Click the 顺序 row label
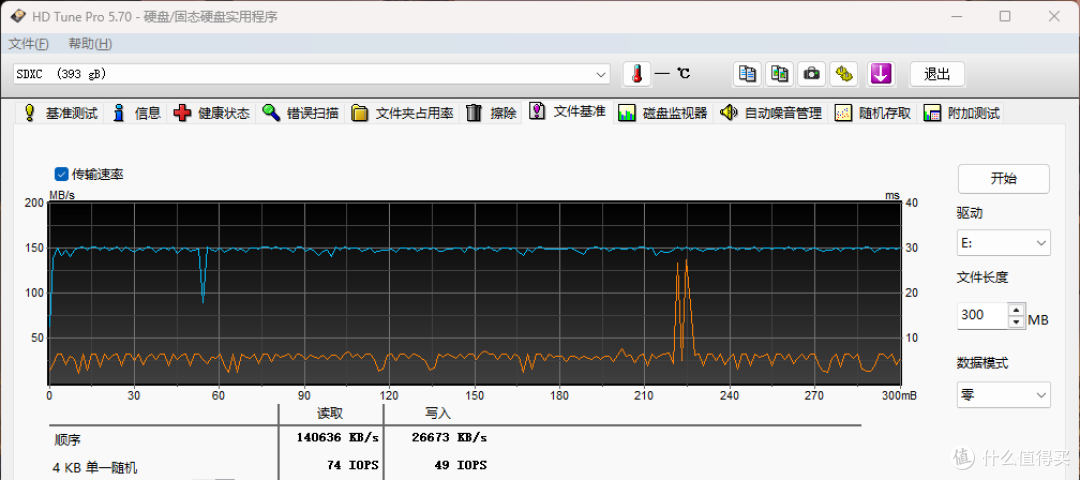1080x480 pixels. pos(67,439)
